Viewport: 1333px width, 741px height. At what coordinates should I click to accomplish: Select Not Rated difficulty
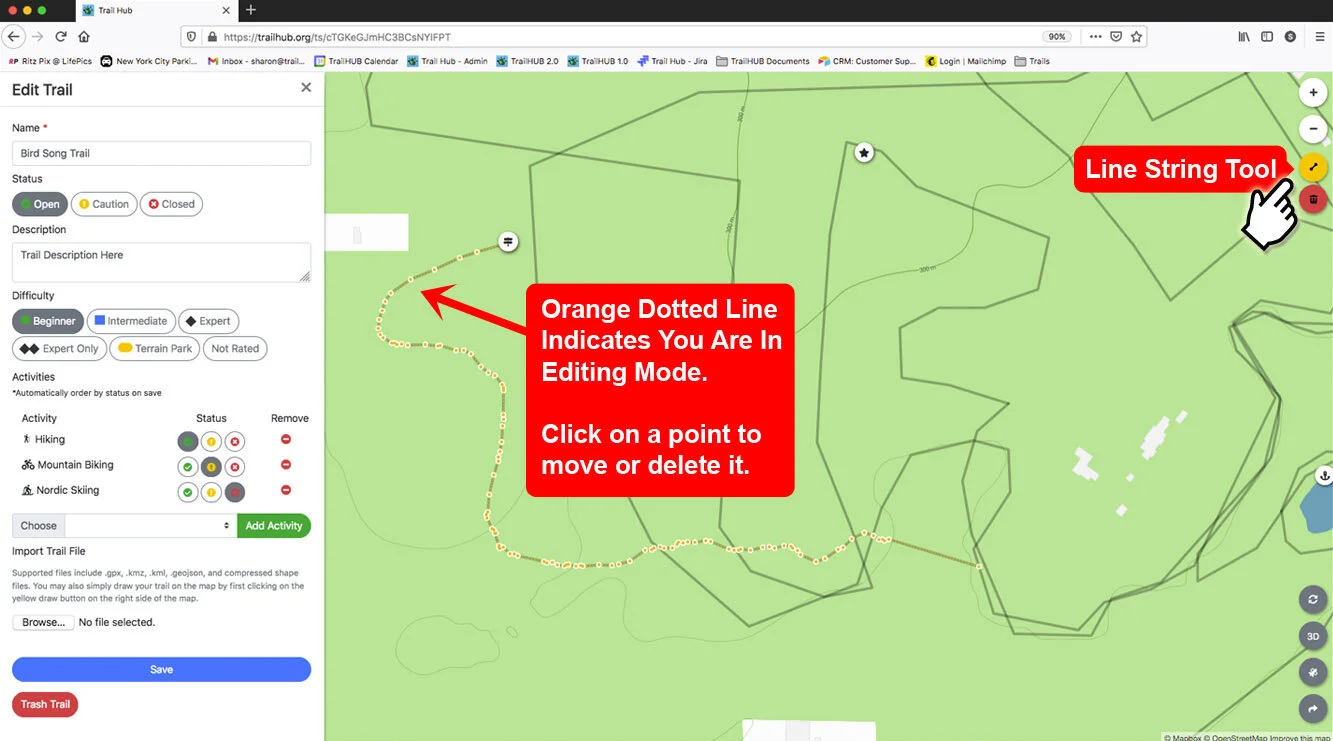(235, 349)
